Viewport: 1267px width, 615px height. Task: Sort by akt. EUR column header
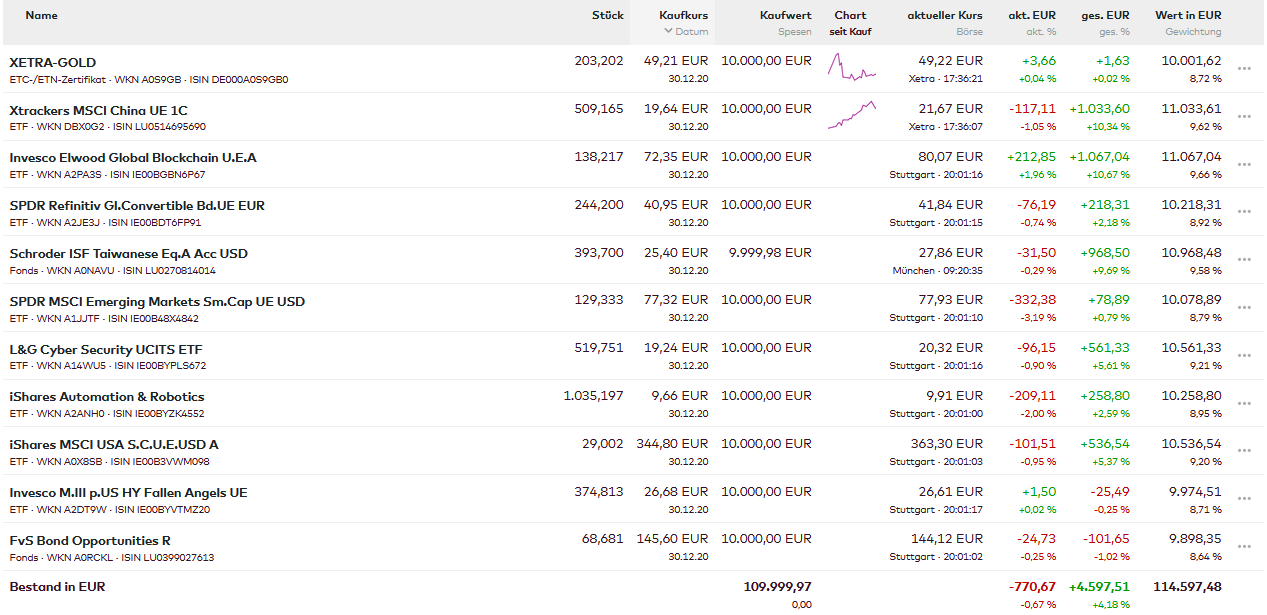click(x=1032, y=15)
